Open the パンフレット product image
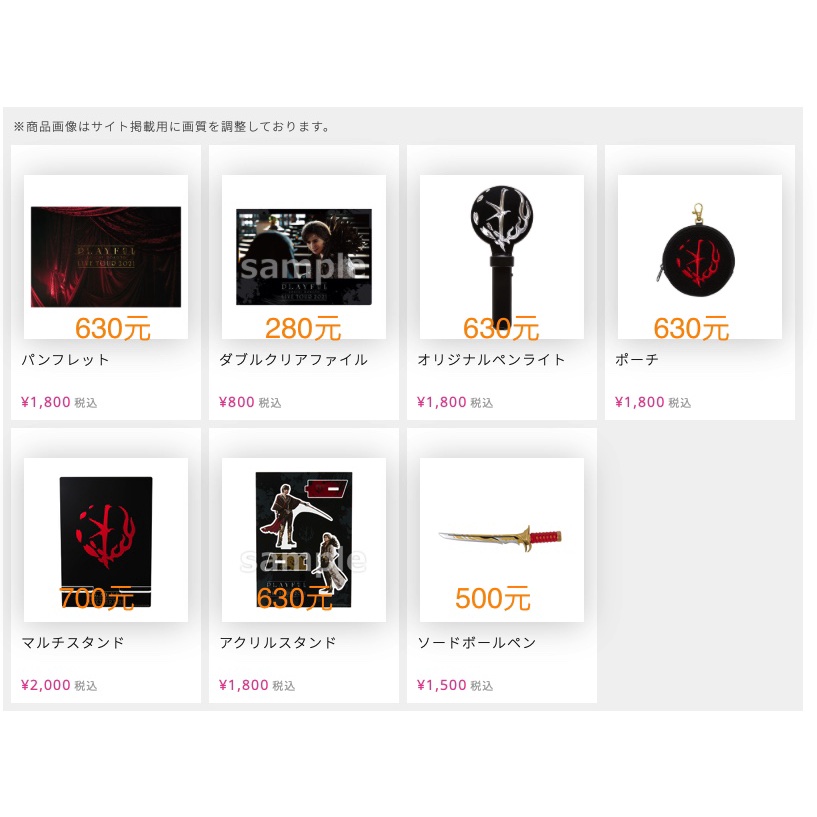Screen dimensions: 817x817 tap(106, 256)
